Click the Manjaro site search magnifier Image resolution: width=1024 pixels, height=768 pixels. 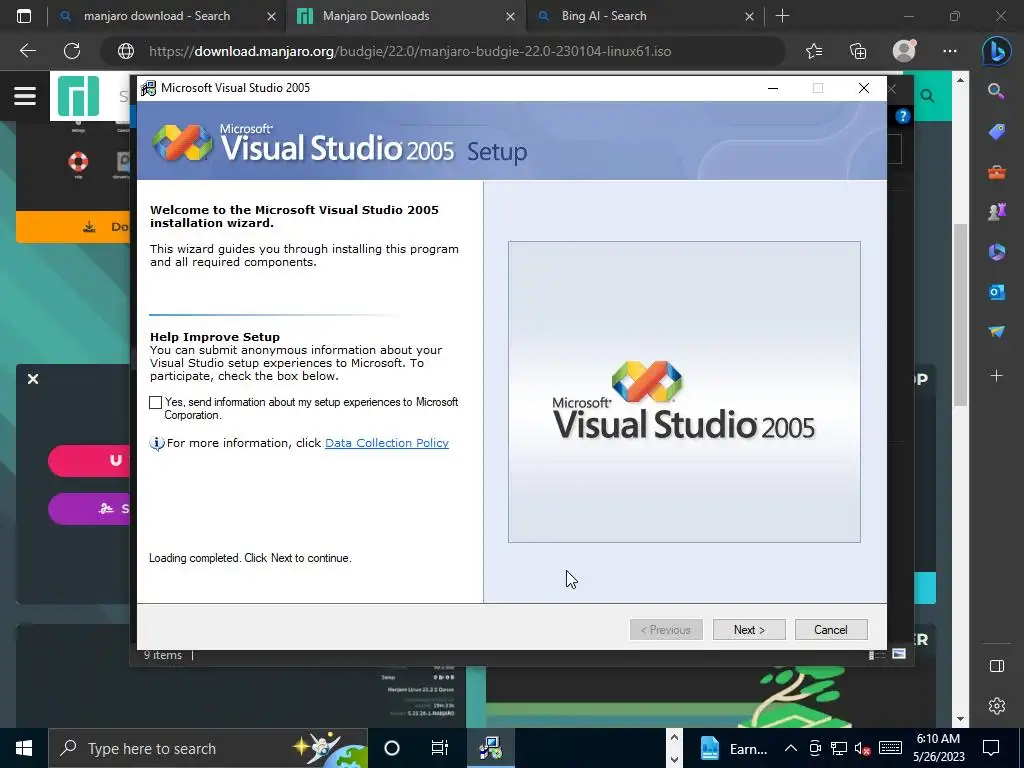(927, 96)
